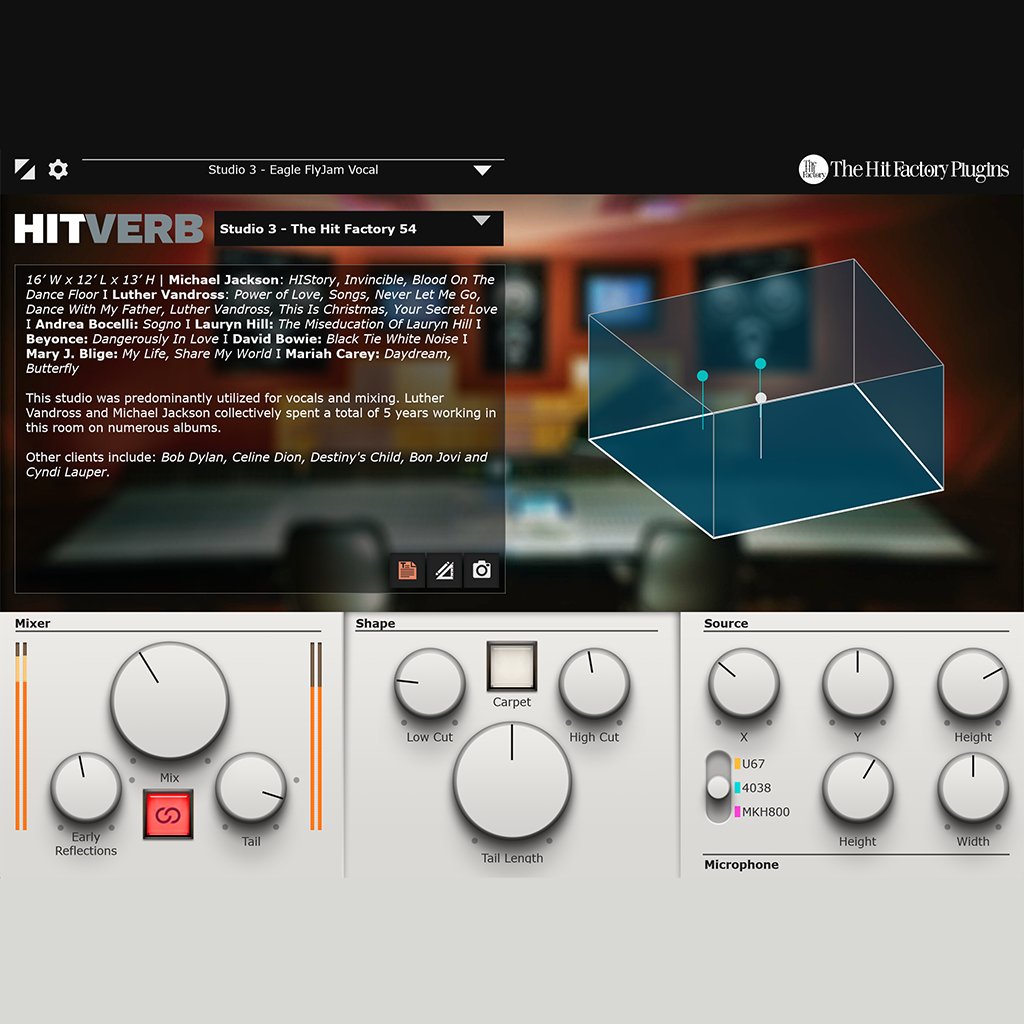
Task: Click the HITVERB logo
Action: (109, 229)
